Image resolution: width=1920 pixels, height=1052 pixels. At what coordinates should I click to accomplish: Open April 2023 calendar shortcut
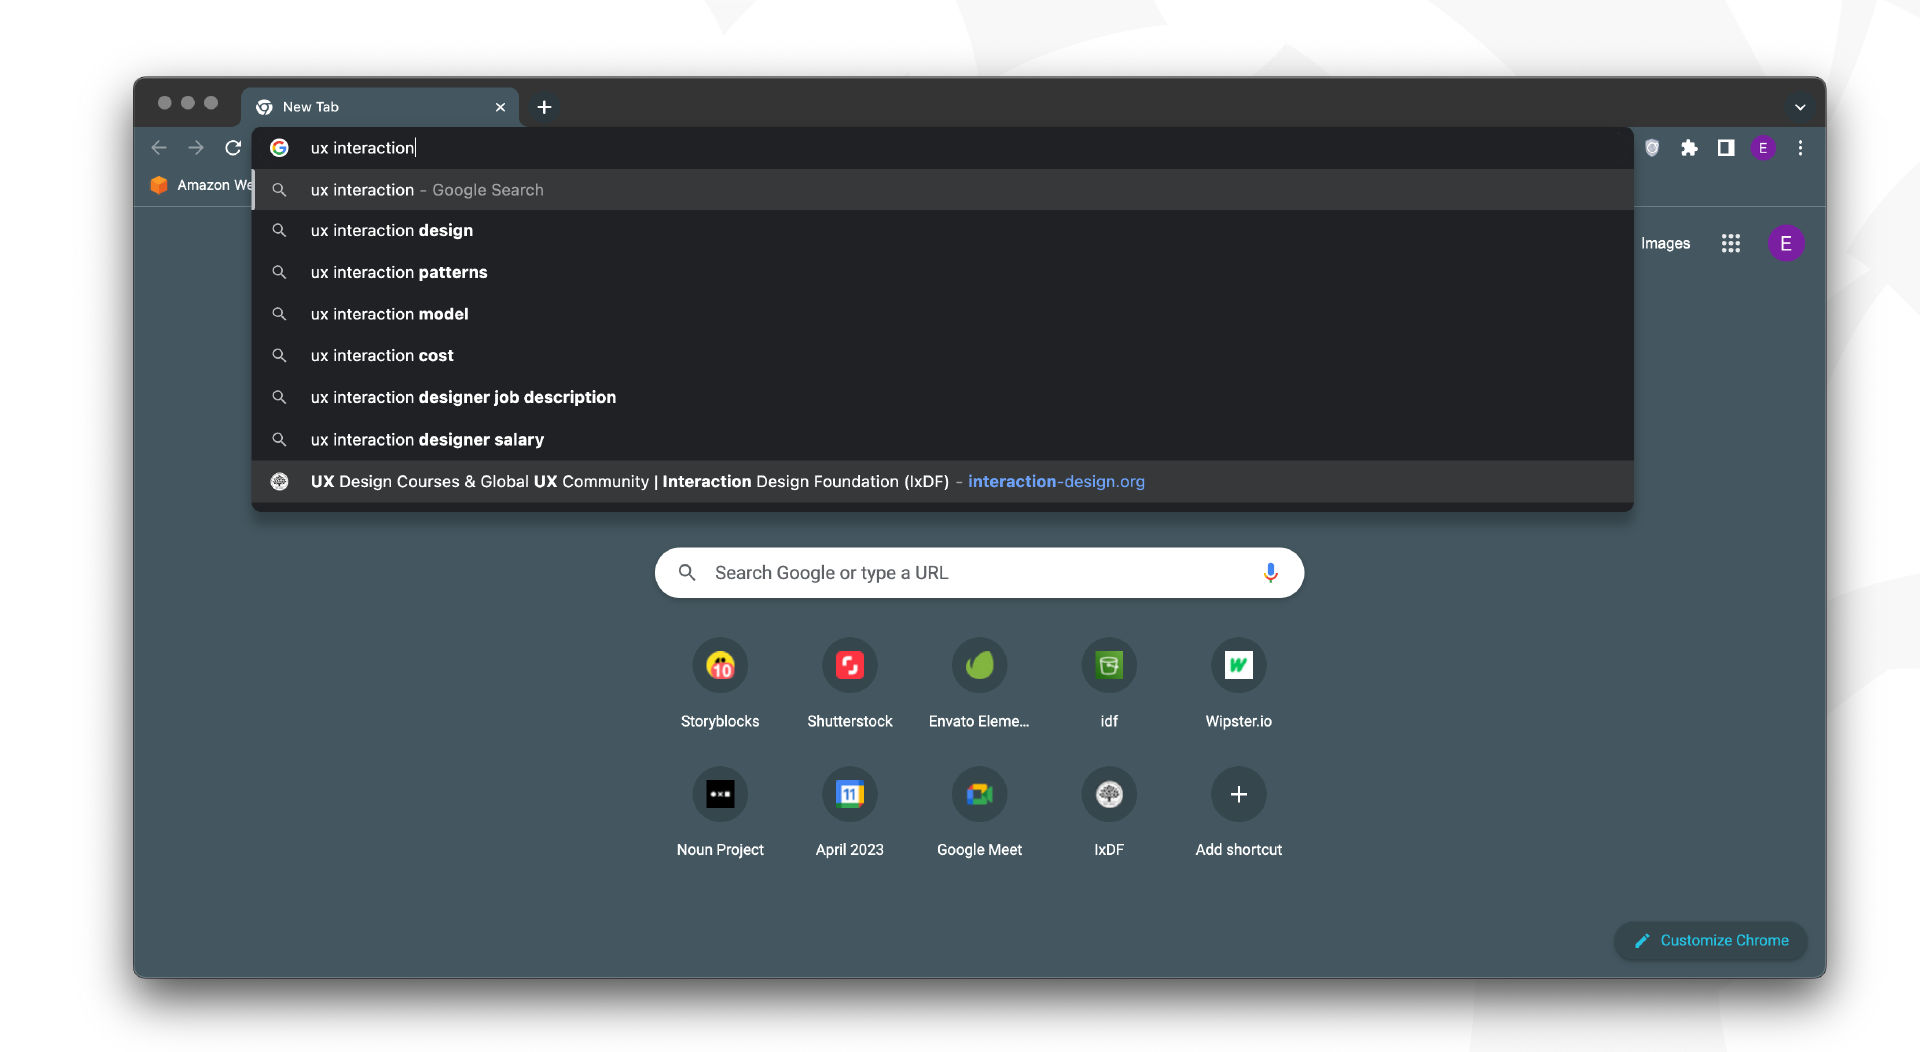pos(850,813)
